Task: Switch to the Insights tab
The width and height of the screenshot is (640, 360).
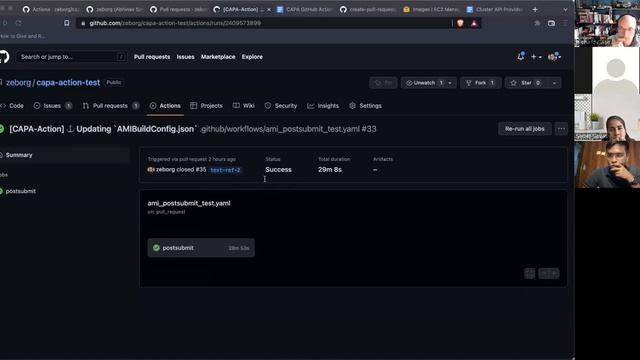Action: coord(323,106)
